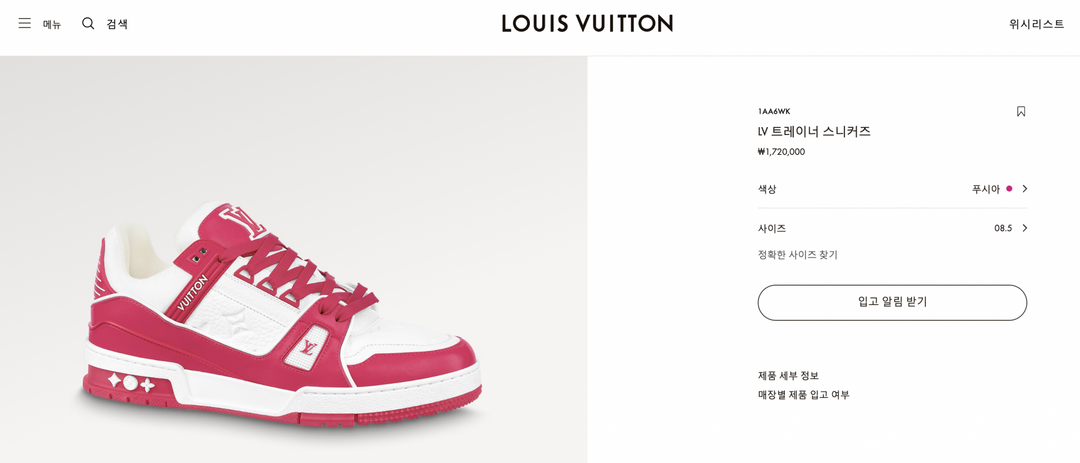This screenshot has width=1080, height=463.
Task: Click the pink sneaker product image
Action: 284,314
